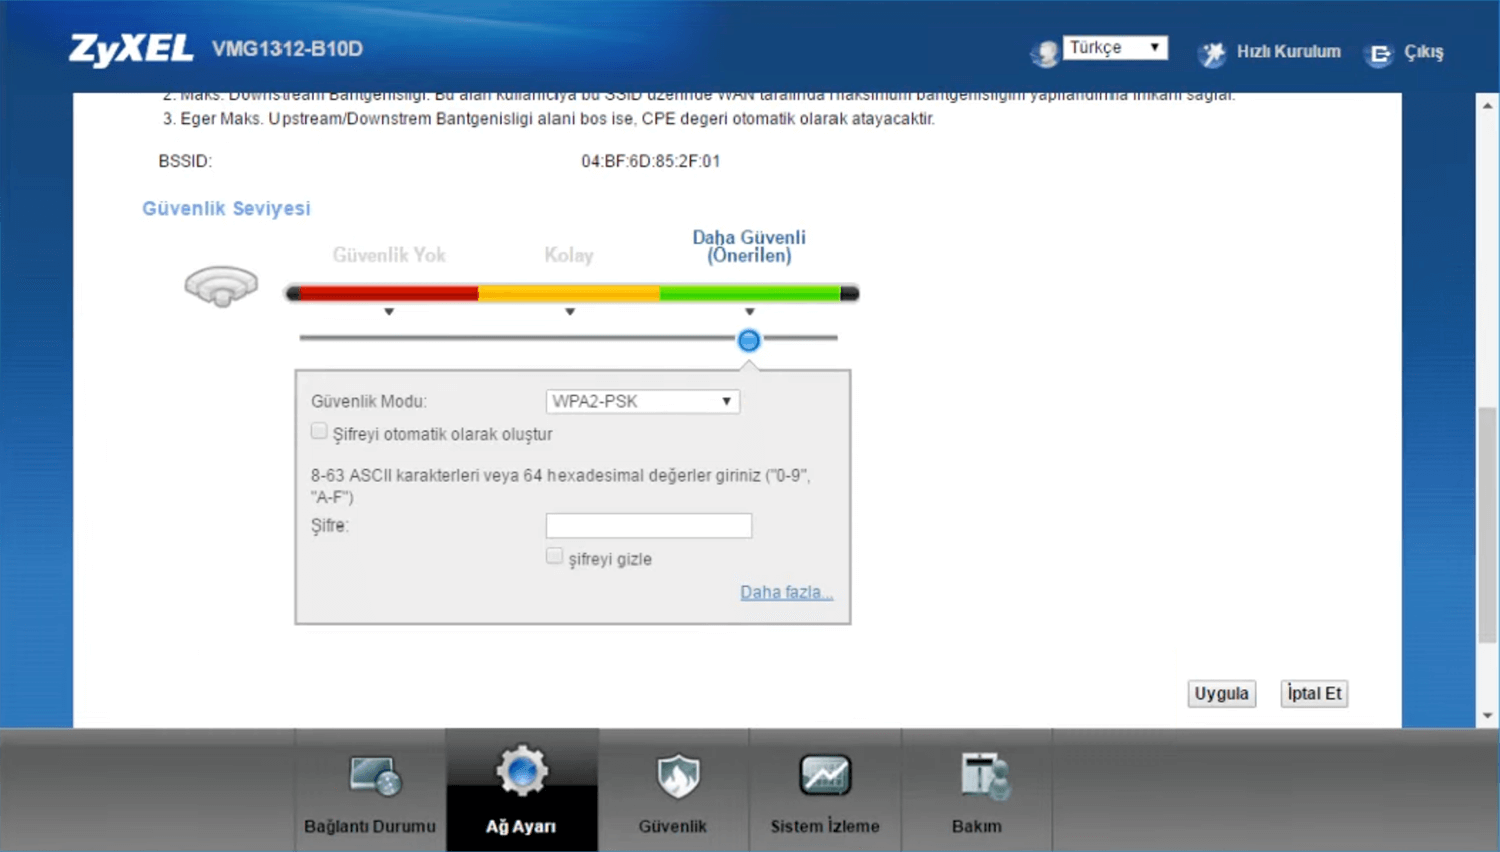Open the Güvenlik Modu WPA2-PSK dropdown
This screenshot has width=1500, height=852.
pyautogui.click(x=642, y=401)
